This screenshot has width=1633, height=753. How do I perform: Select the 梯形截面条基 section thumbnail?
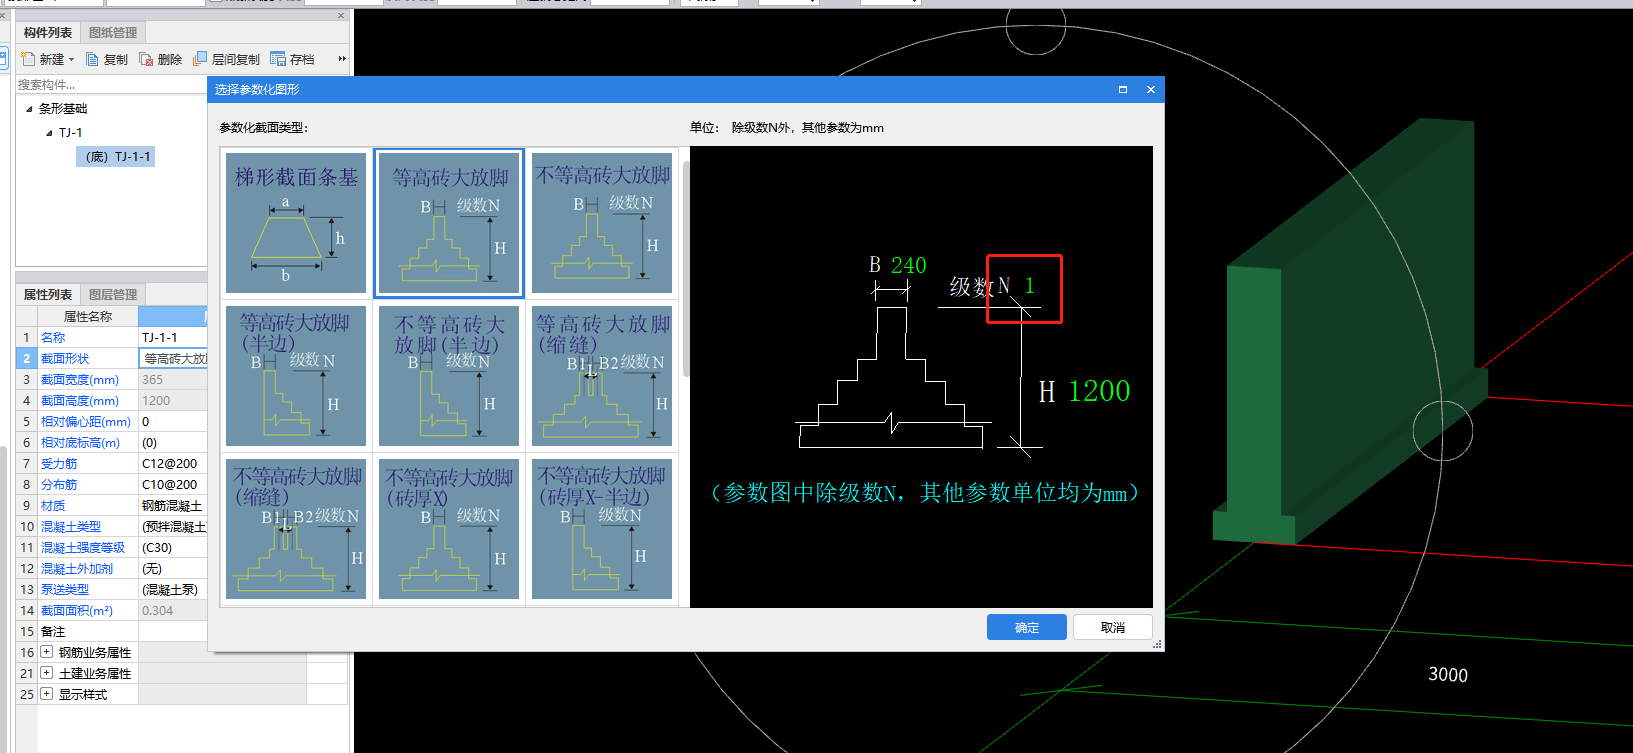296,223
